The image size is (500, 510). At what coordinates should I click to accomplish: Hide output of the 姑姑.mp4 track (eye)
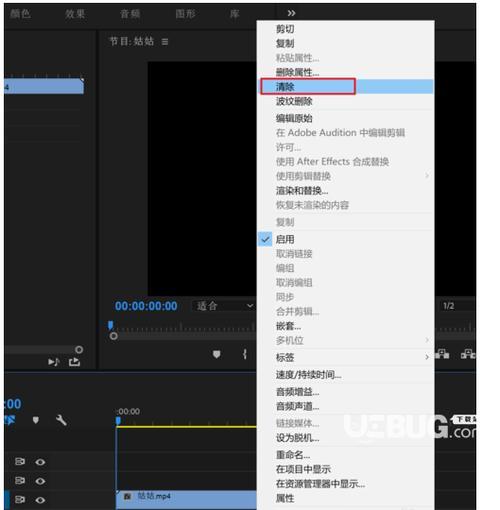coord(40,500)
